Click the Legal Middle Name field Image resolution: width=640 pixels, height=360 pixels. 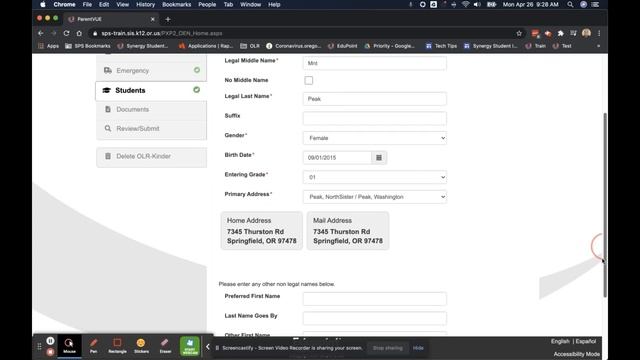point(374,63)
